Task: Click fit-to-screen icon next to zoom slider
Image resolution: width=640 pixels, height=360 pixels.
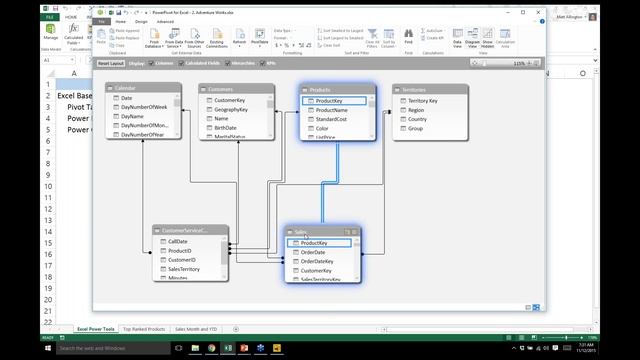Action: coord(537,63)
